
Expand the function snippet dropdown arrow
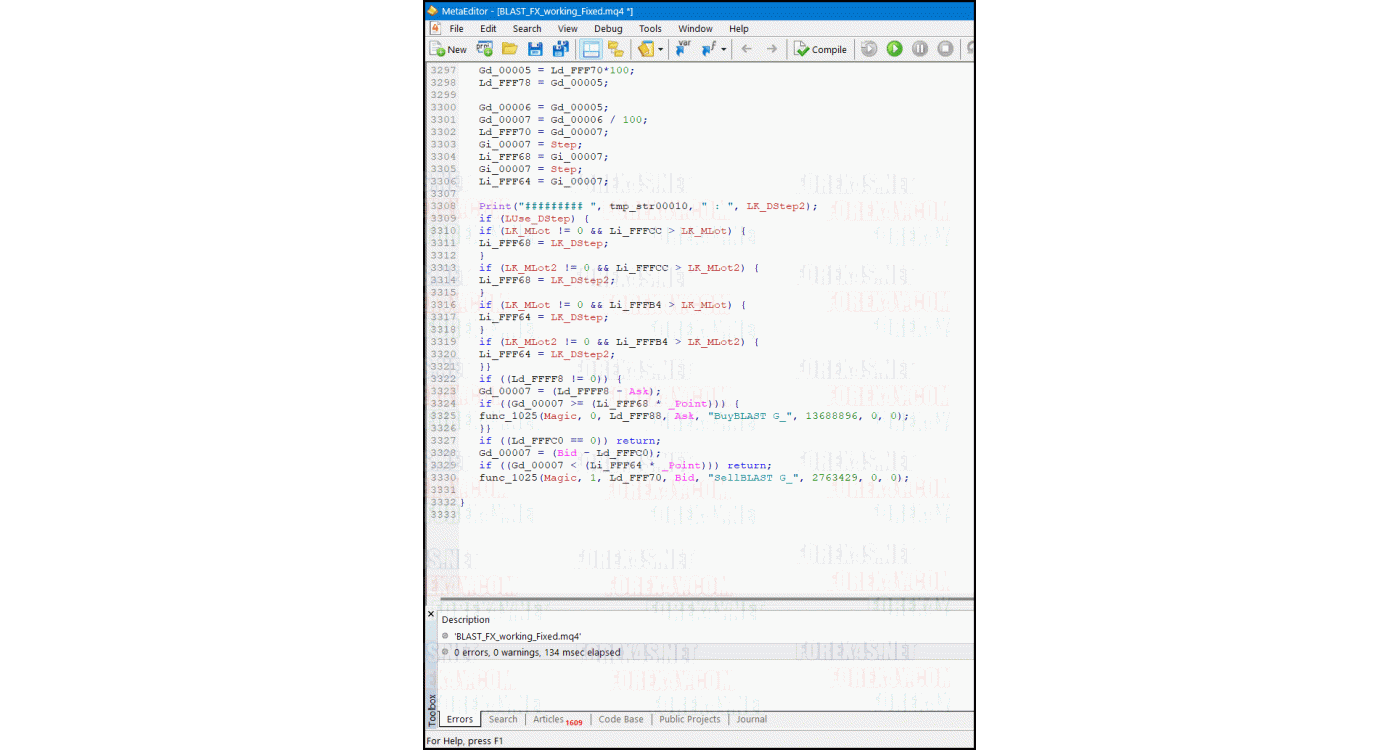coord(723,48)
